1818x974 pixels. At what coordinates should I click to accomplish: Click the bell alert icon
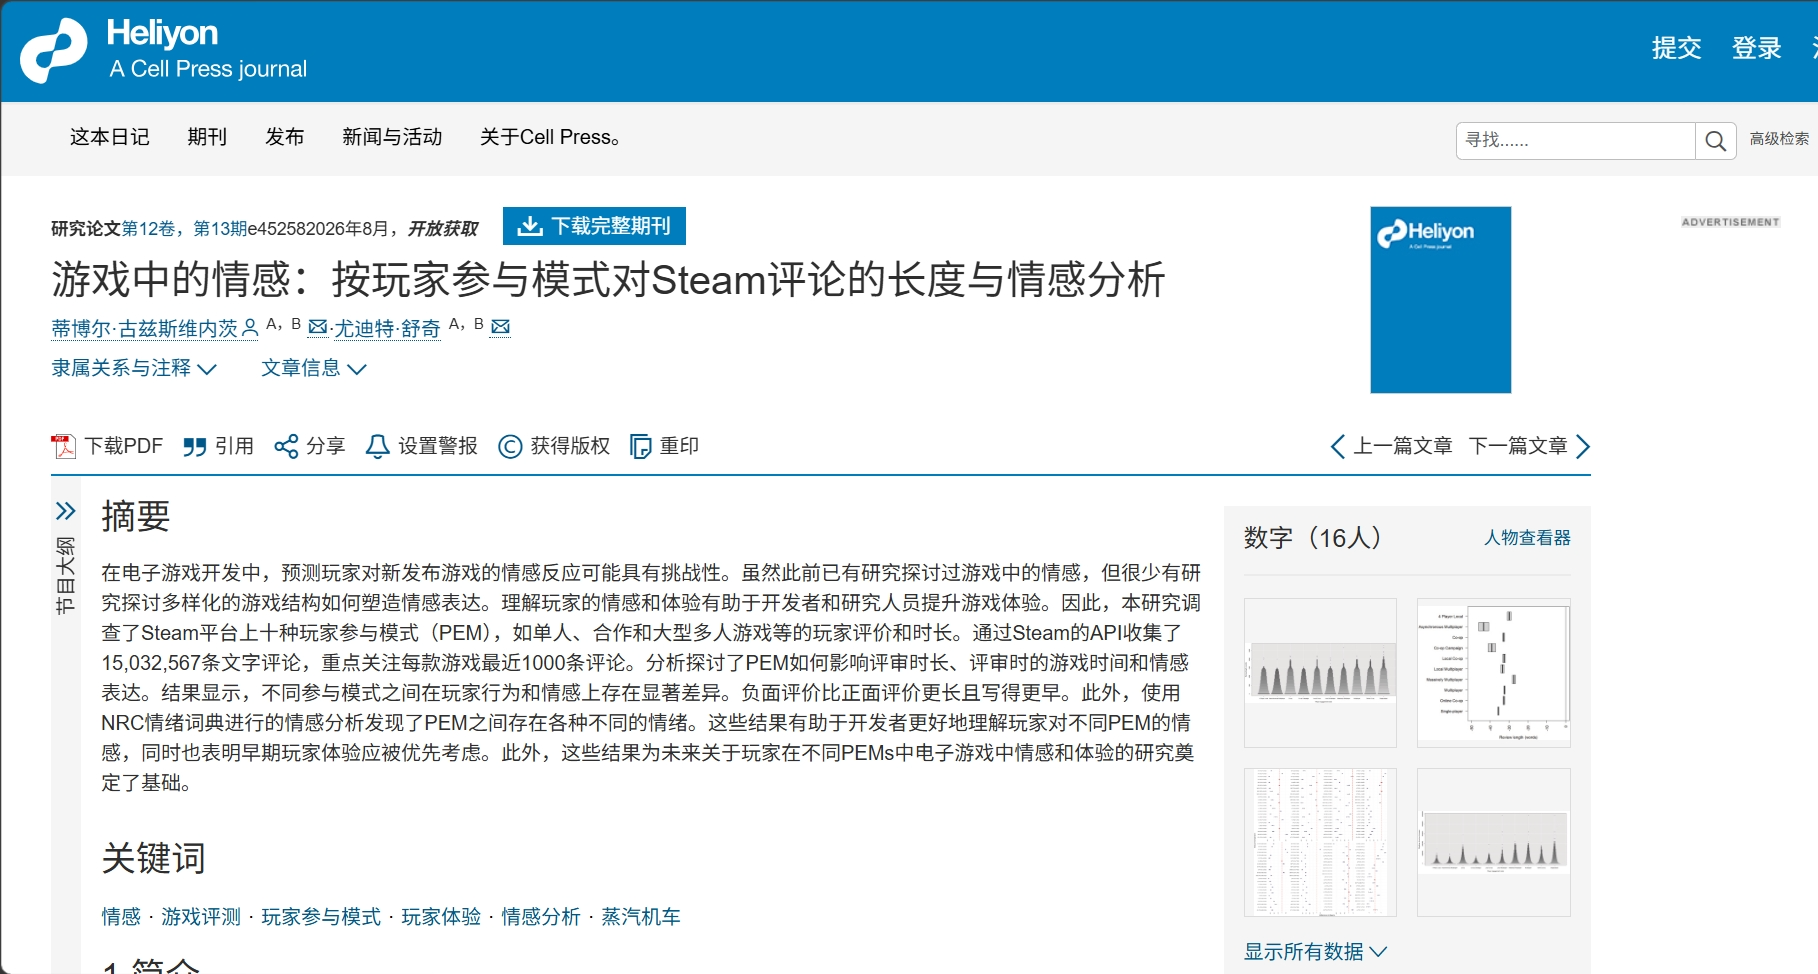click(377, 446)
